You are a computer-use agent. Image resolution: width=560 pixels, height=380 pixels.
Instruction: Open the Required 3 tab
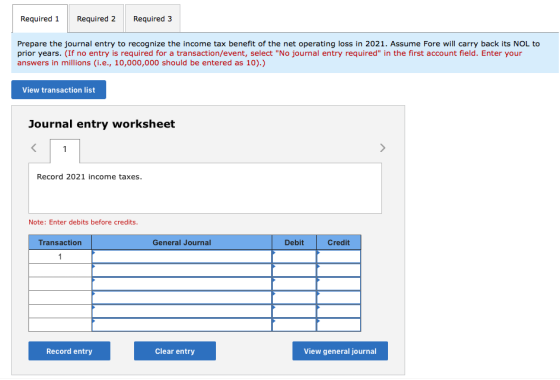[152, 19]
